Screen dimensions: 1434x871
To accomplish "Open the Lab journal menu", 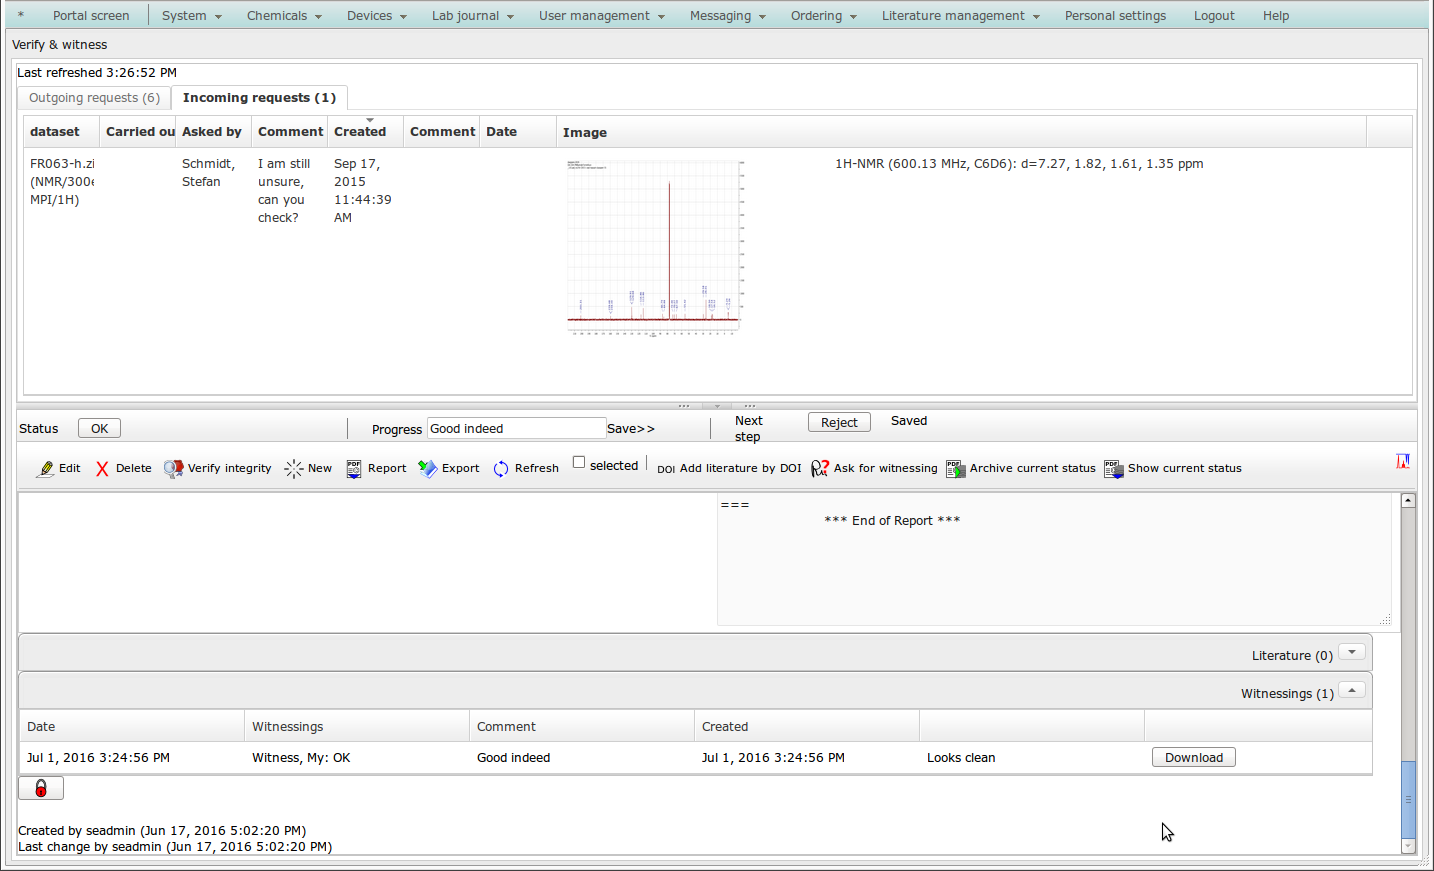I will click(x=472, y=16).
